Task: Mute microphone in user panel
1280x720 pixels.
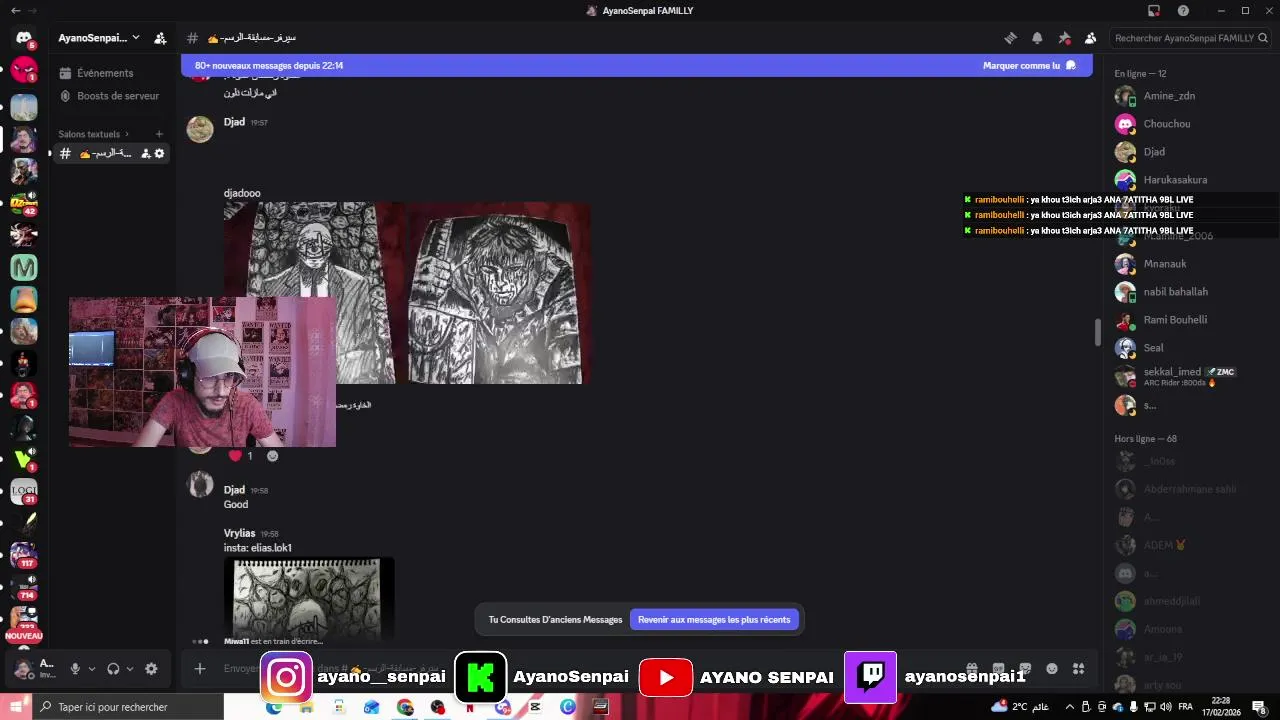Action: [x=74, y=669]
